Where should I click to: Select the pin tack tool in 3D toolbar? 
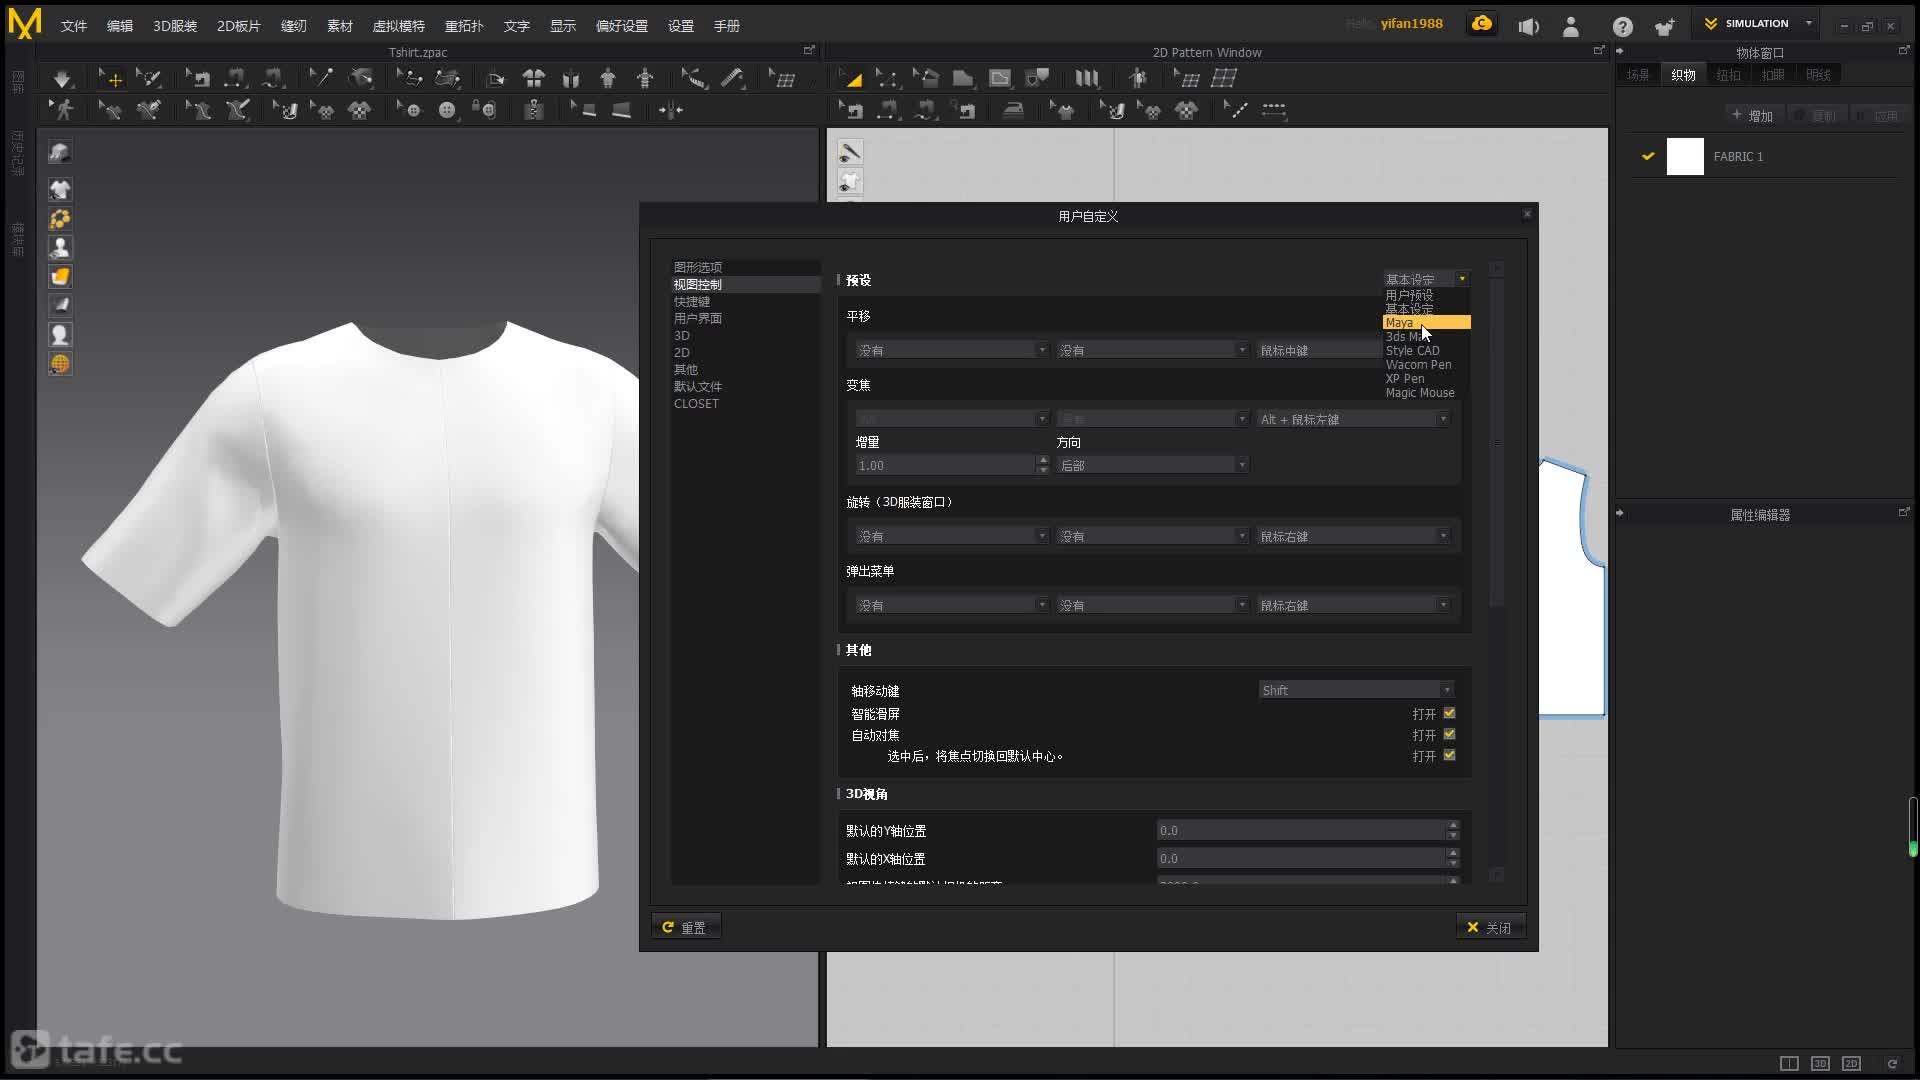pyautogui.click(x=322, y=78)
